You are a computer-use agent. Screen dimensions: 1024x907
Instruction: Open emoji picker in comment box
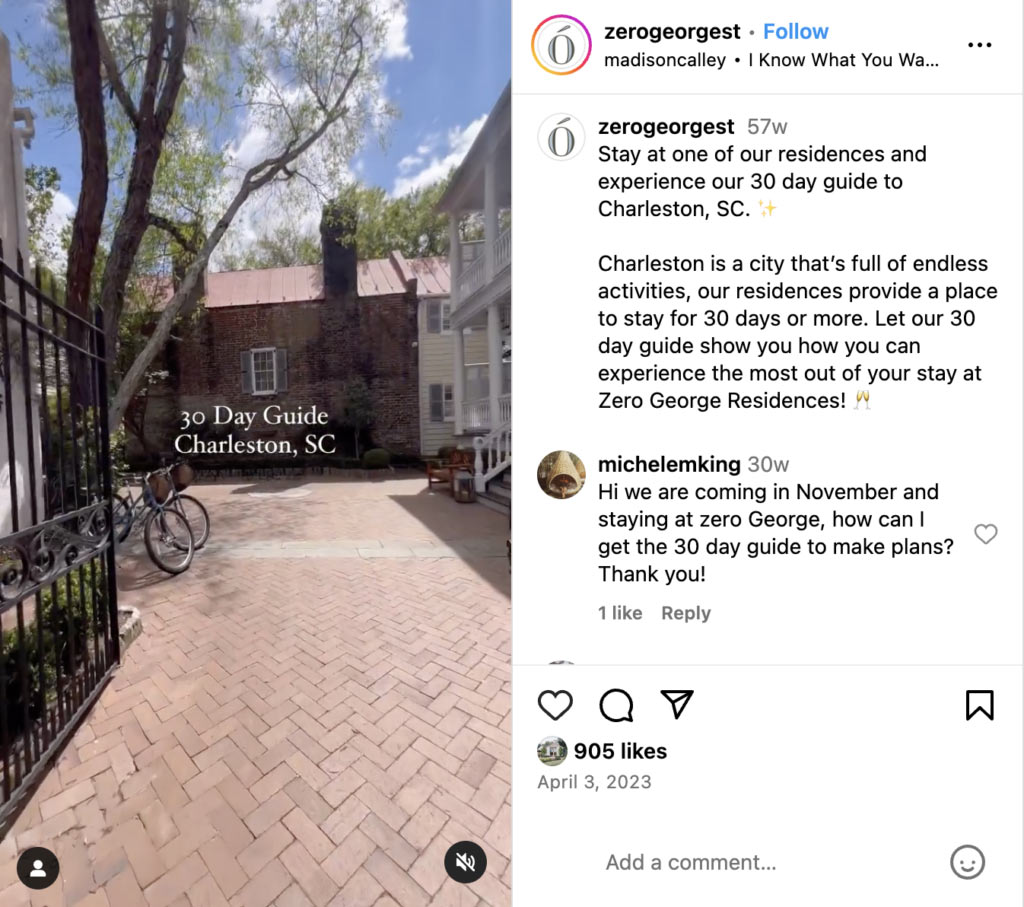click(967, 862)
